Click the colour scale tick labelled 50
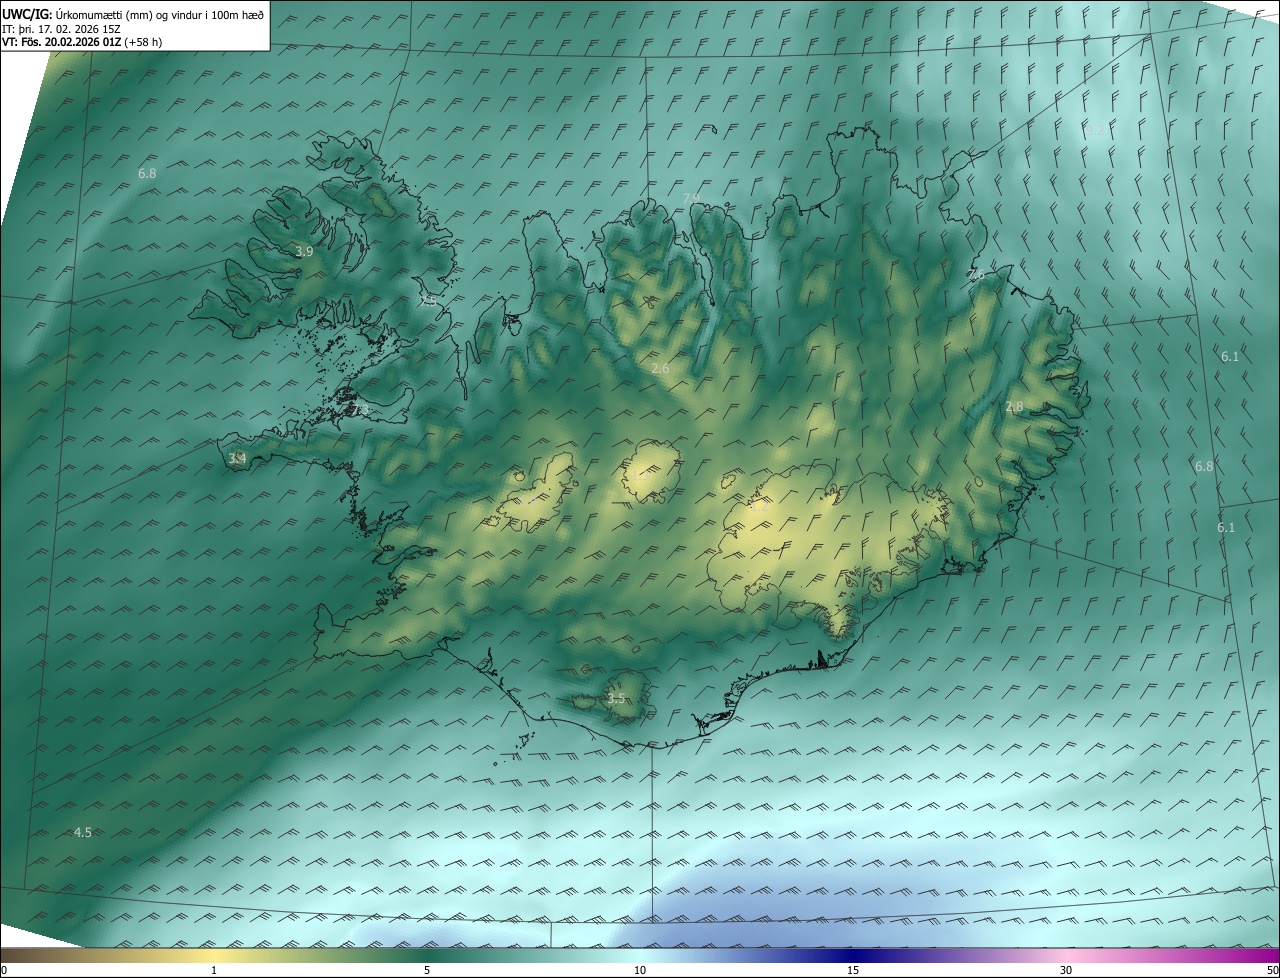This screenshot has width=1280, height=978. 1273,970
